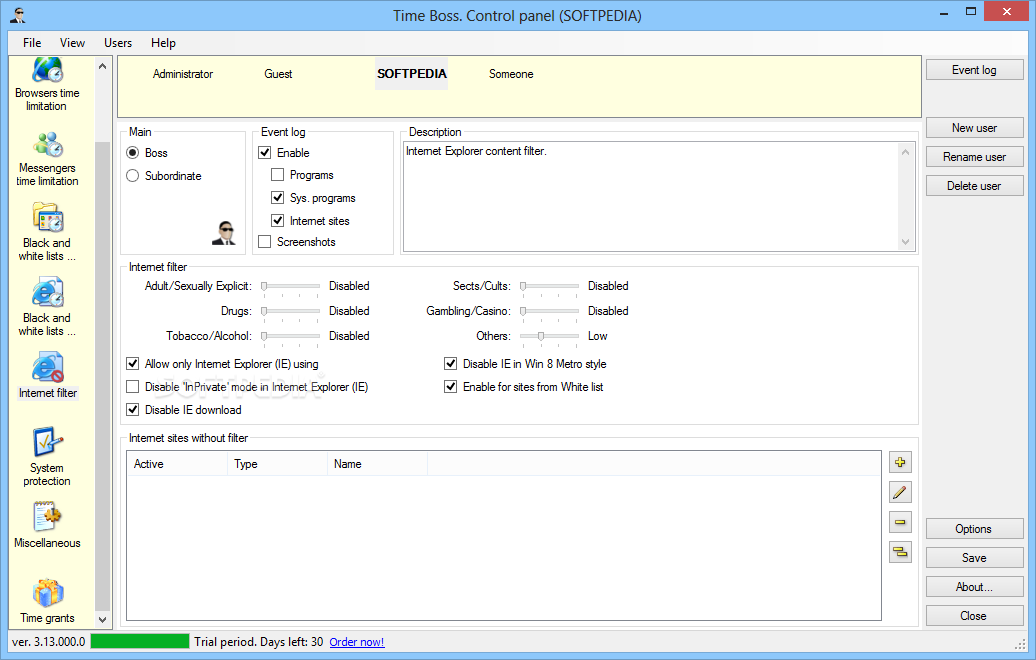Switch to the Someone user

pos(511,74)
